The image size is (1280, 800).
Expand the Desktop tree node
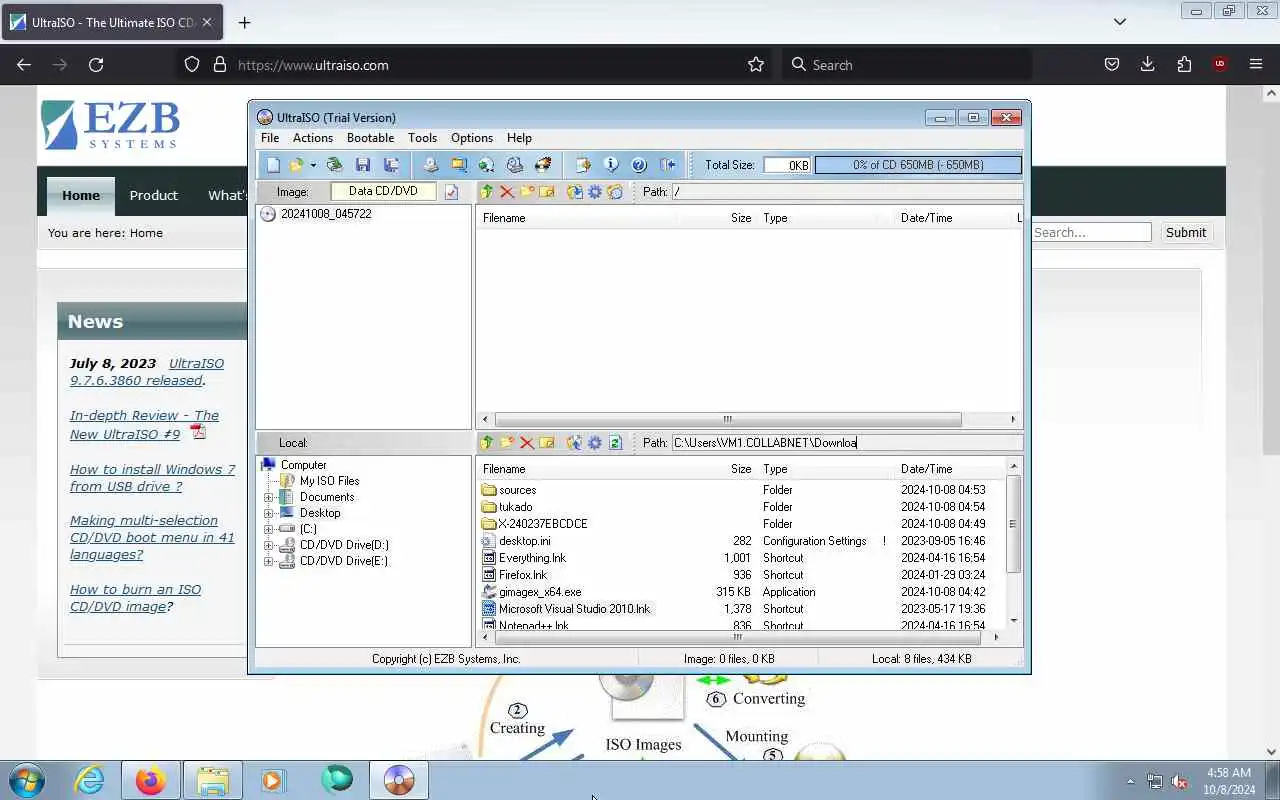coord(268,513)
